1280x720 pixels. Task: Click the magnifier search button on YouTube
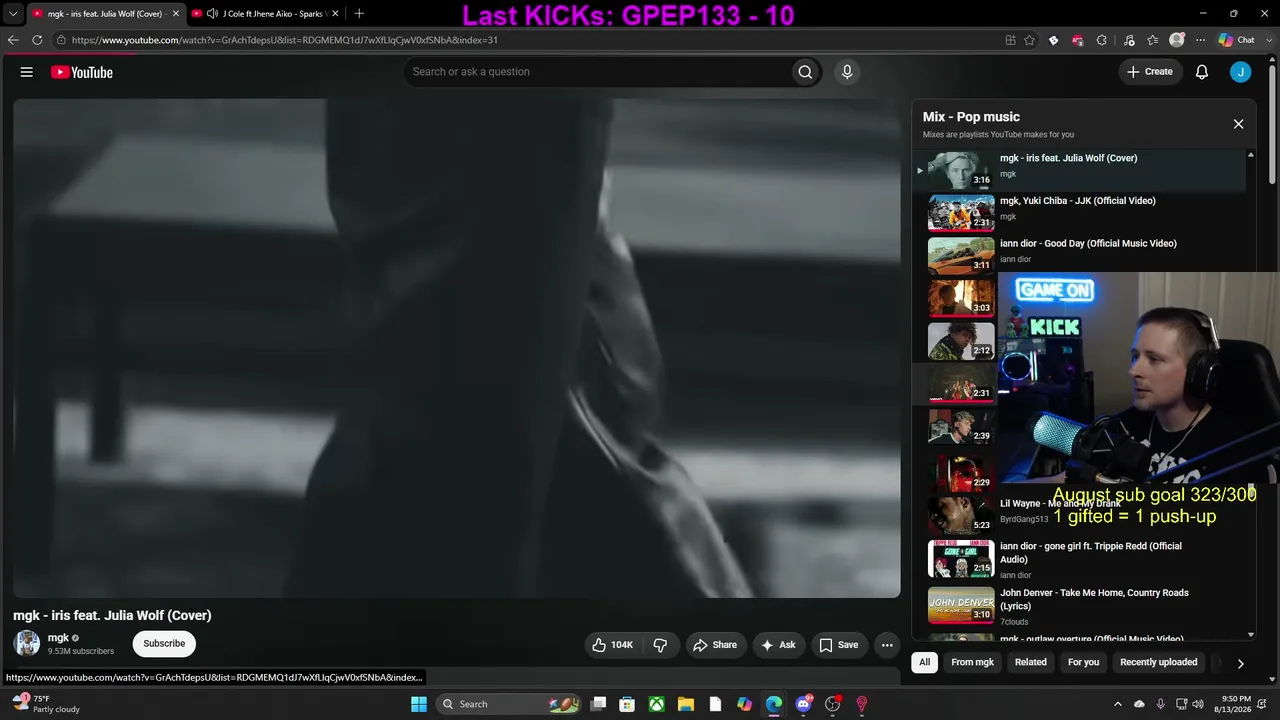805,72
